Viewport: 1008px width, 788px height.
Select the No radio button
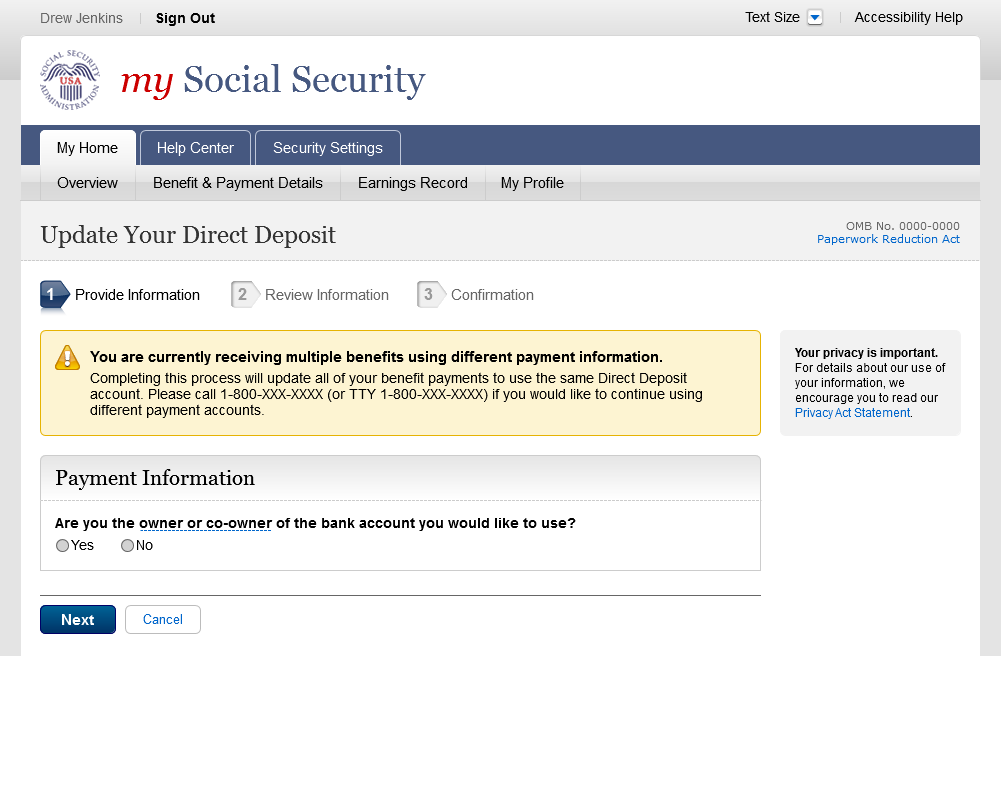click(x=127, y=546)
